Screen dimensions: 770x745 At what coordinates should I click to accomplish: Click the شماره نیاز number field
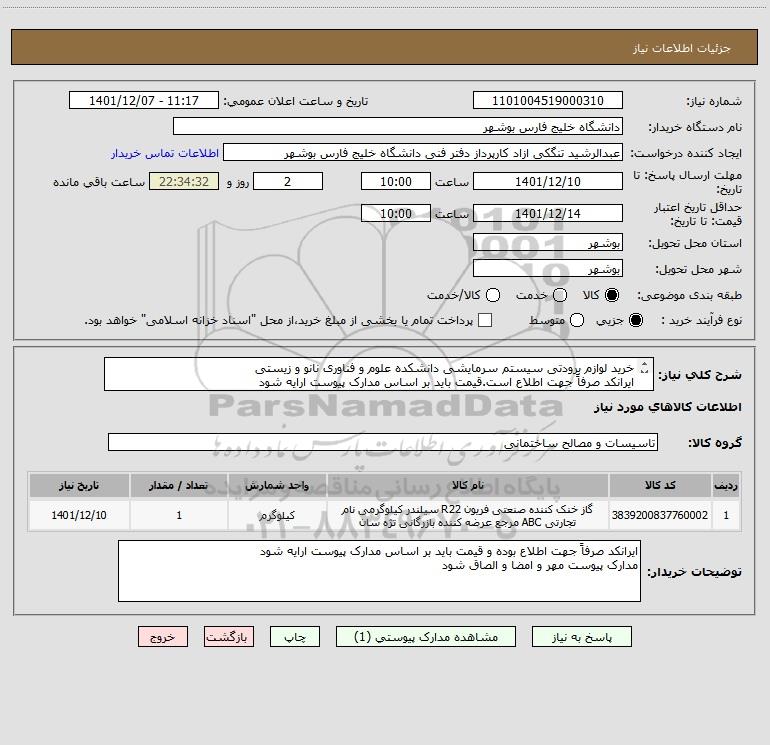pyautogui.click(x=548, y=100)
